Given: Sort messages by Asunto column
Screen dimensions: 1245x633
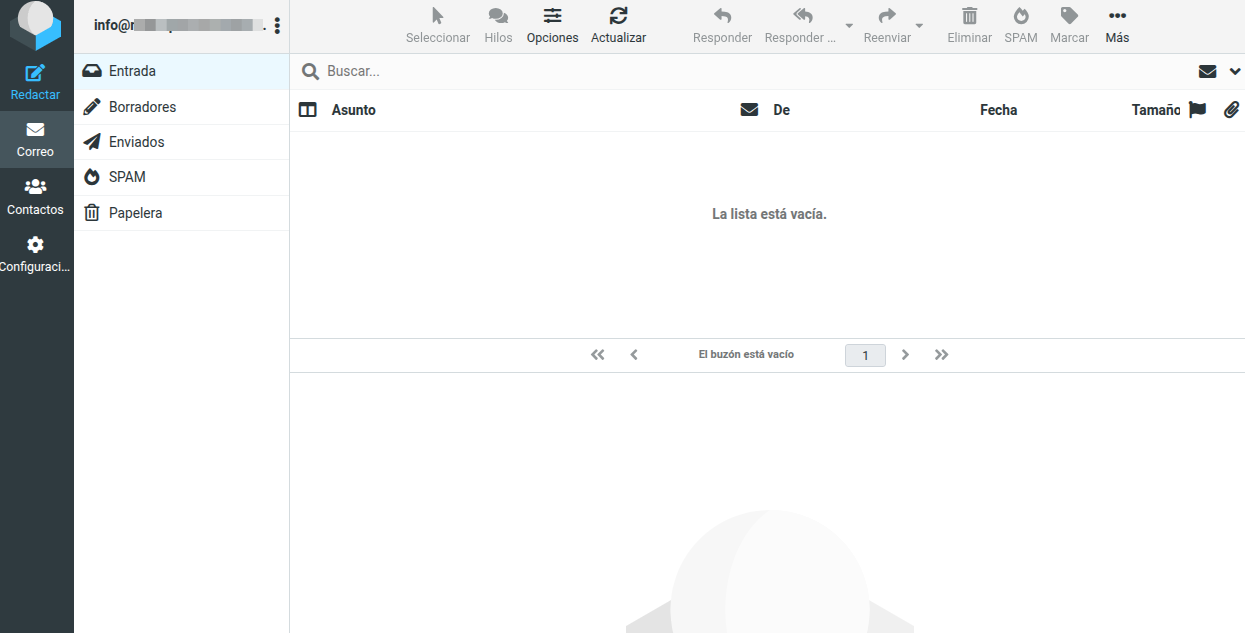Looking at the screenshot, I should pyautogui.click(x=354, y=110).
